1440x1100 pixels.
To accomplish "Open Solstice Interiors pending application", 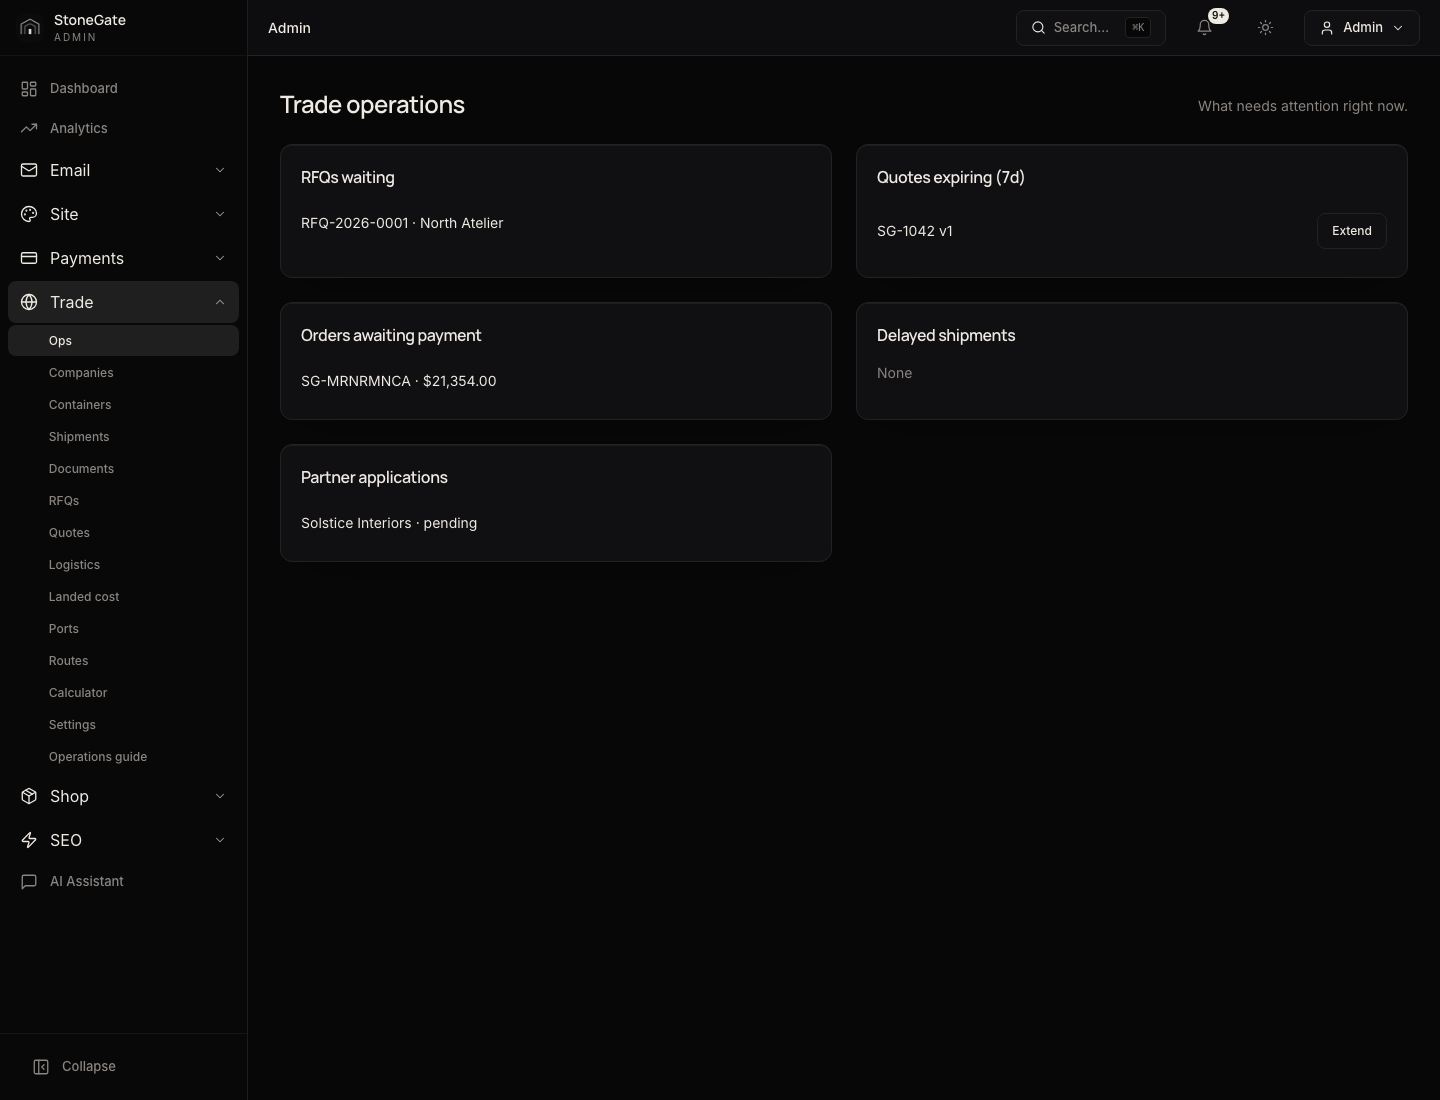I will 389,523.
